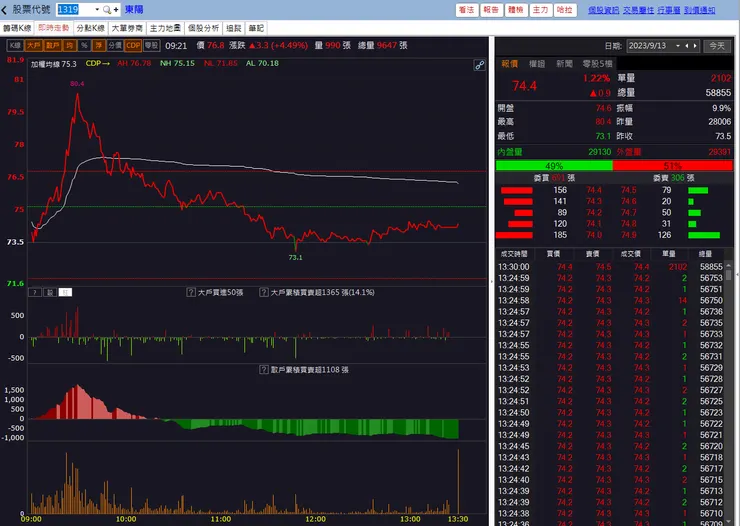Open the 個股資訊 link
This screenshot has height=526, width=740.
[x=604, y=10]
